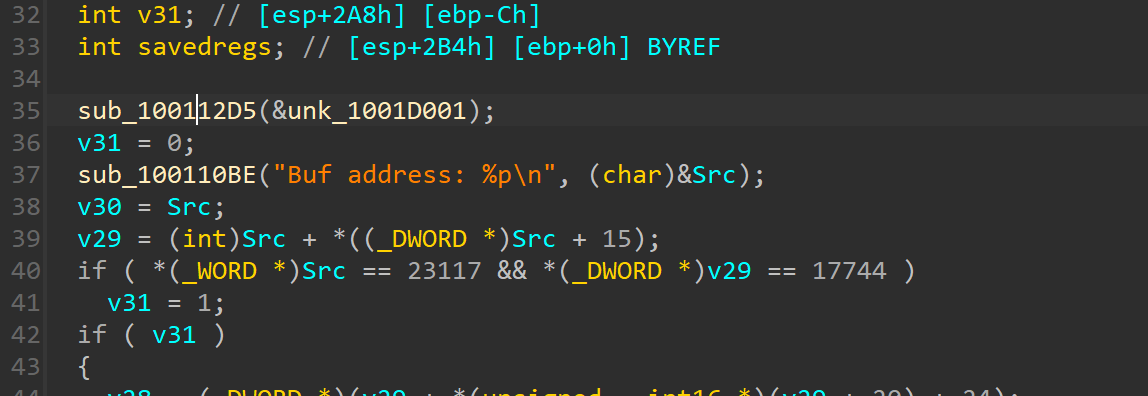Click v29 at the start of line 39
This screenshot has width=1148, height=396.
coord(100,239)
